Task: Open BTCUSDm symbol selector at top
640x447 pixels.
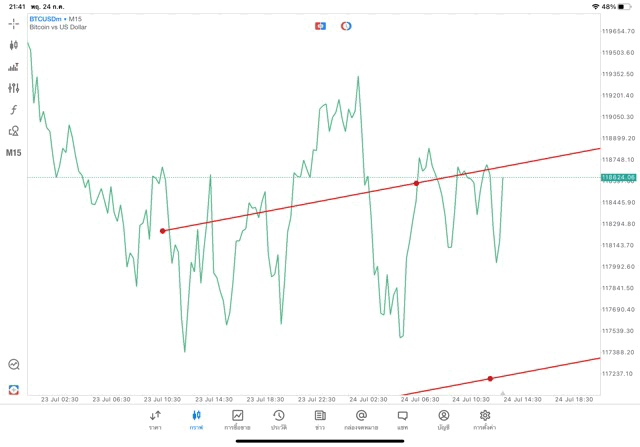Action: click(45, 19)
